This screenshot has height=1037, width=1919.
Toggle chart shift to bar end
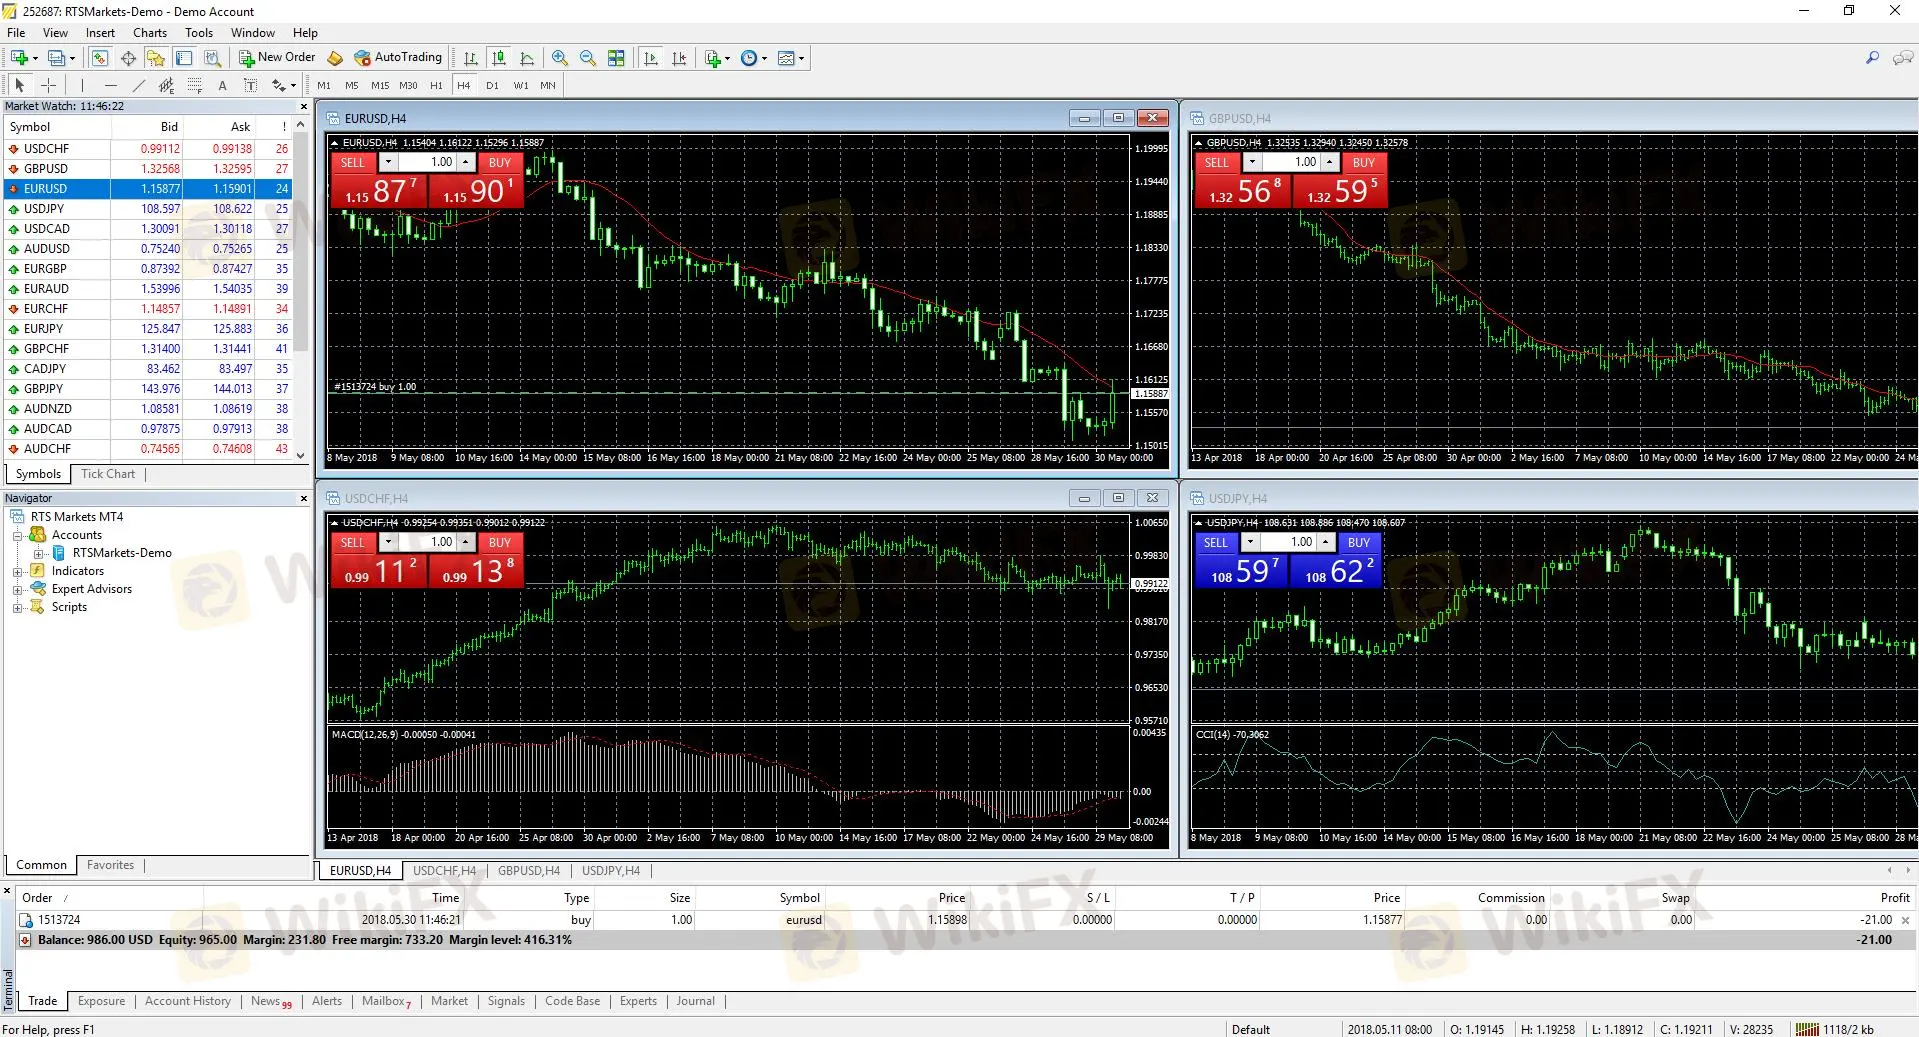[x=679, y=58]
